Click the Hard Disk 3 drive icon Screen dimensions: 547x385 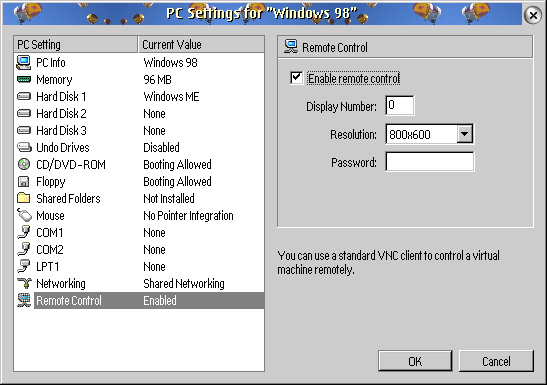(24, 130)
